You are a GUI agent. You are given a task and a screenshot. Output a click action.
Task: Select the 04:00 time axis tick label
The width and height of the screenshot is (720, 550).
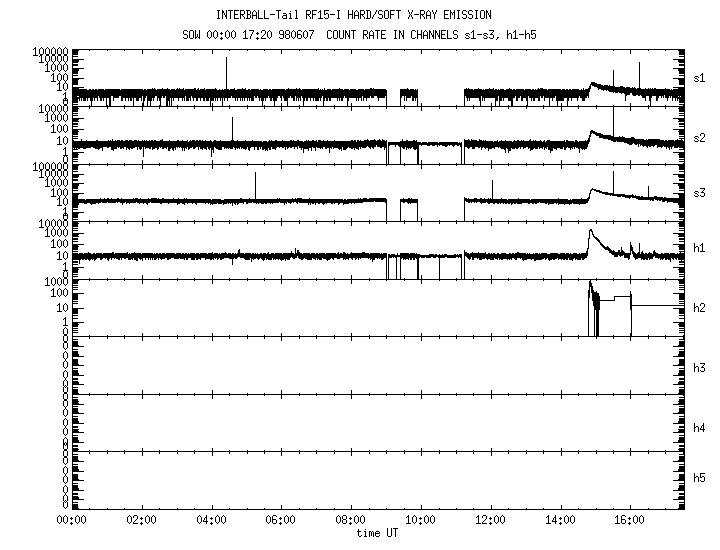click(x=211, y=520)
